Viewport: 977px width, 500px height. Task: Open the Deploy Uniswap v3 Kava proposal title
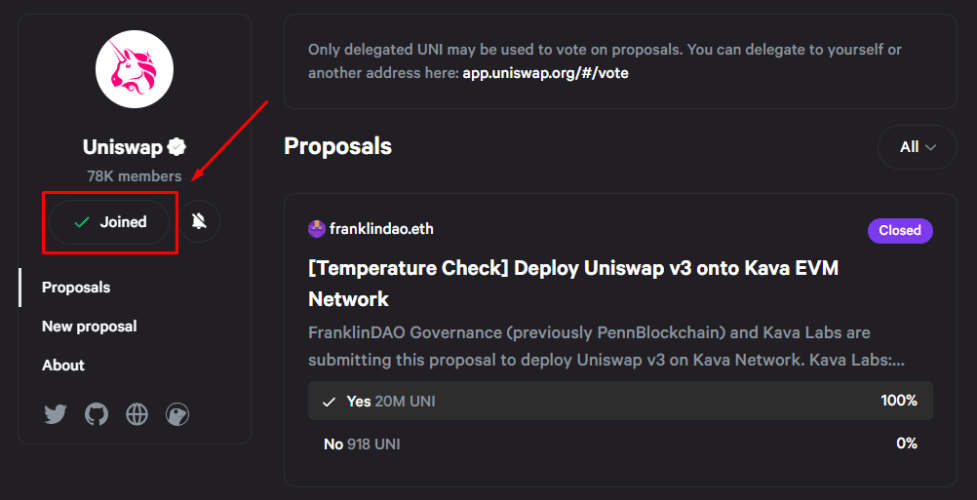573,284
